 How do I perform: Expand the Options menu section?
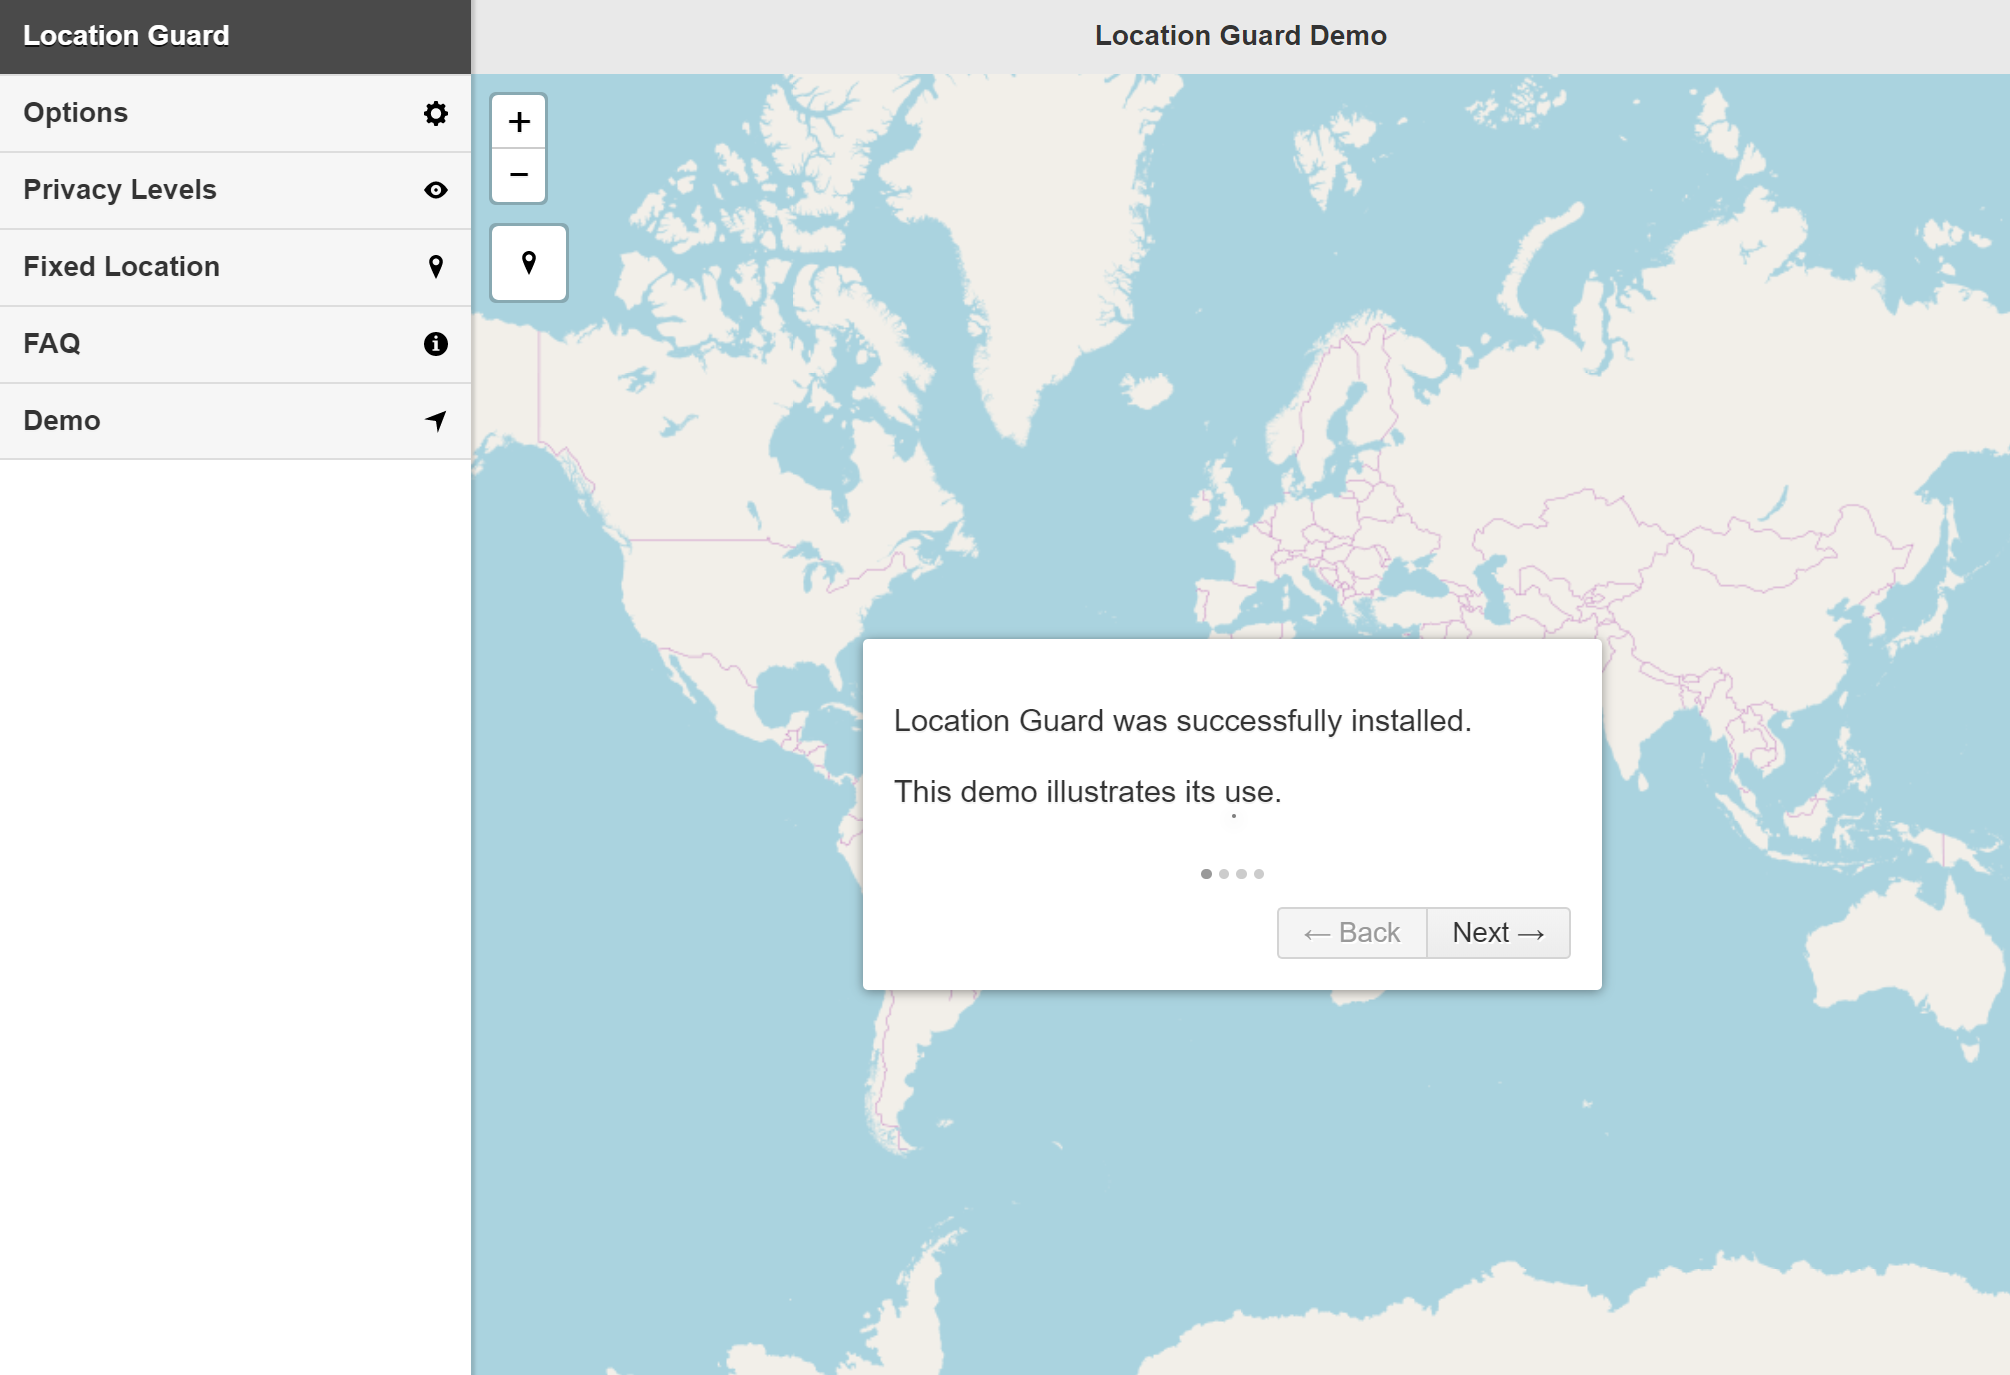(235, 112)
